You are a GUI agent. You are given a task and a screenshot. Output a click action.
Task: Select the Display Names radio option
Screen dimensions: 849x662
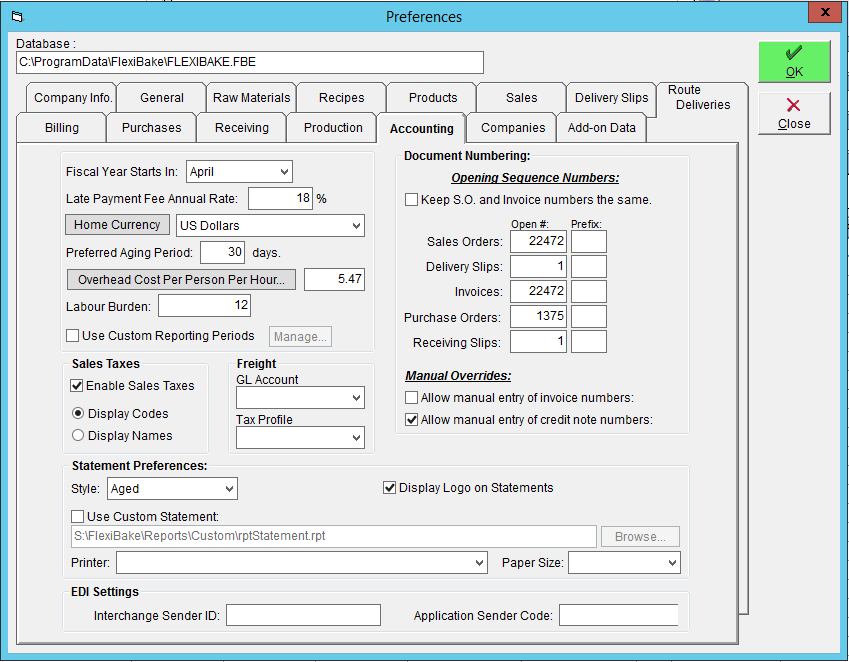tap(78, 435)
